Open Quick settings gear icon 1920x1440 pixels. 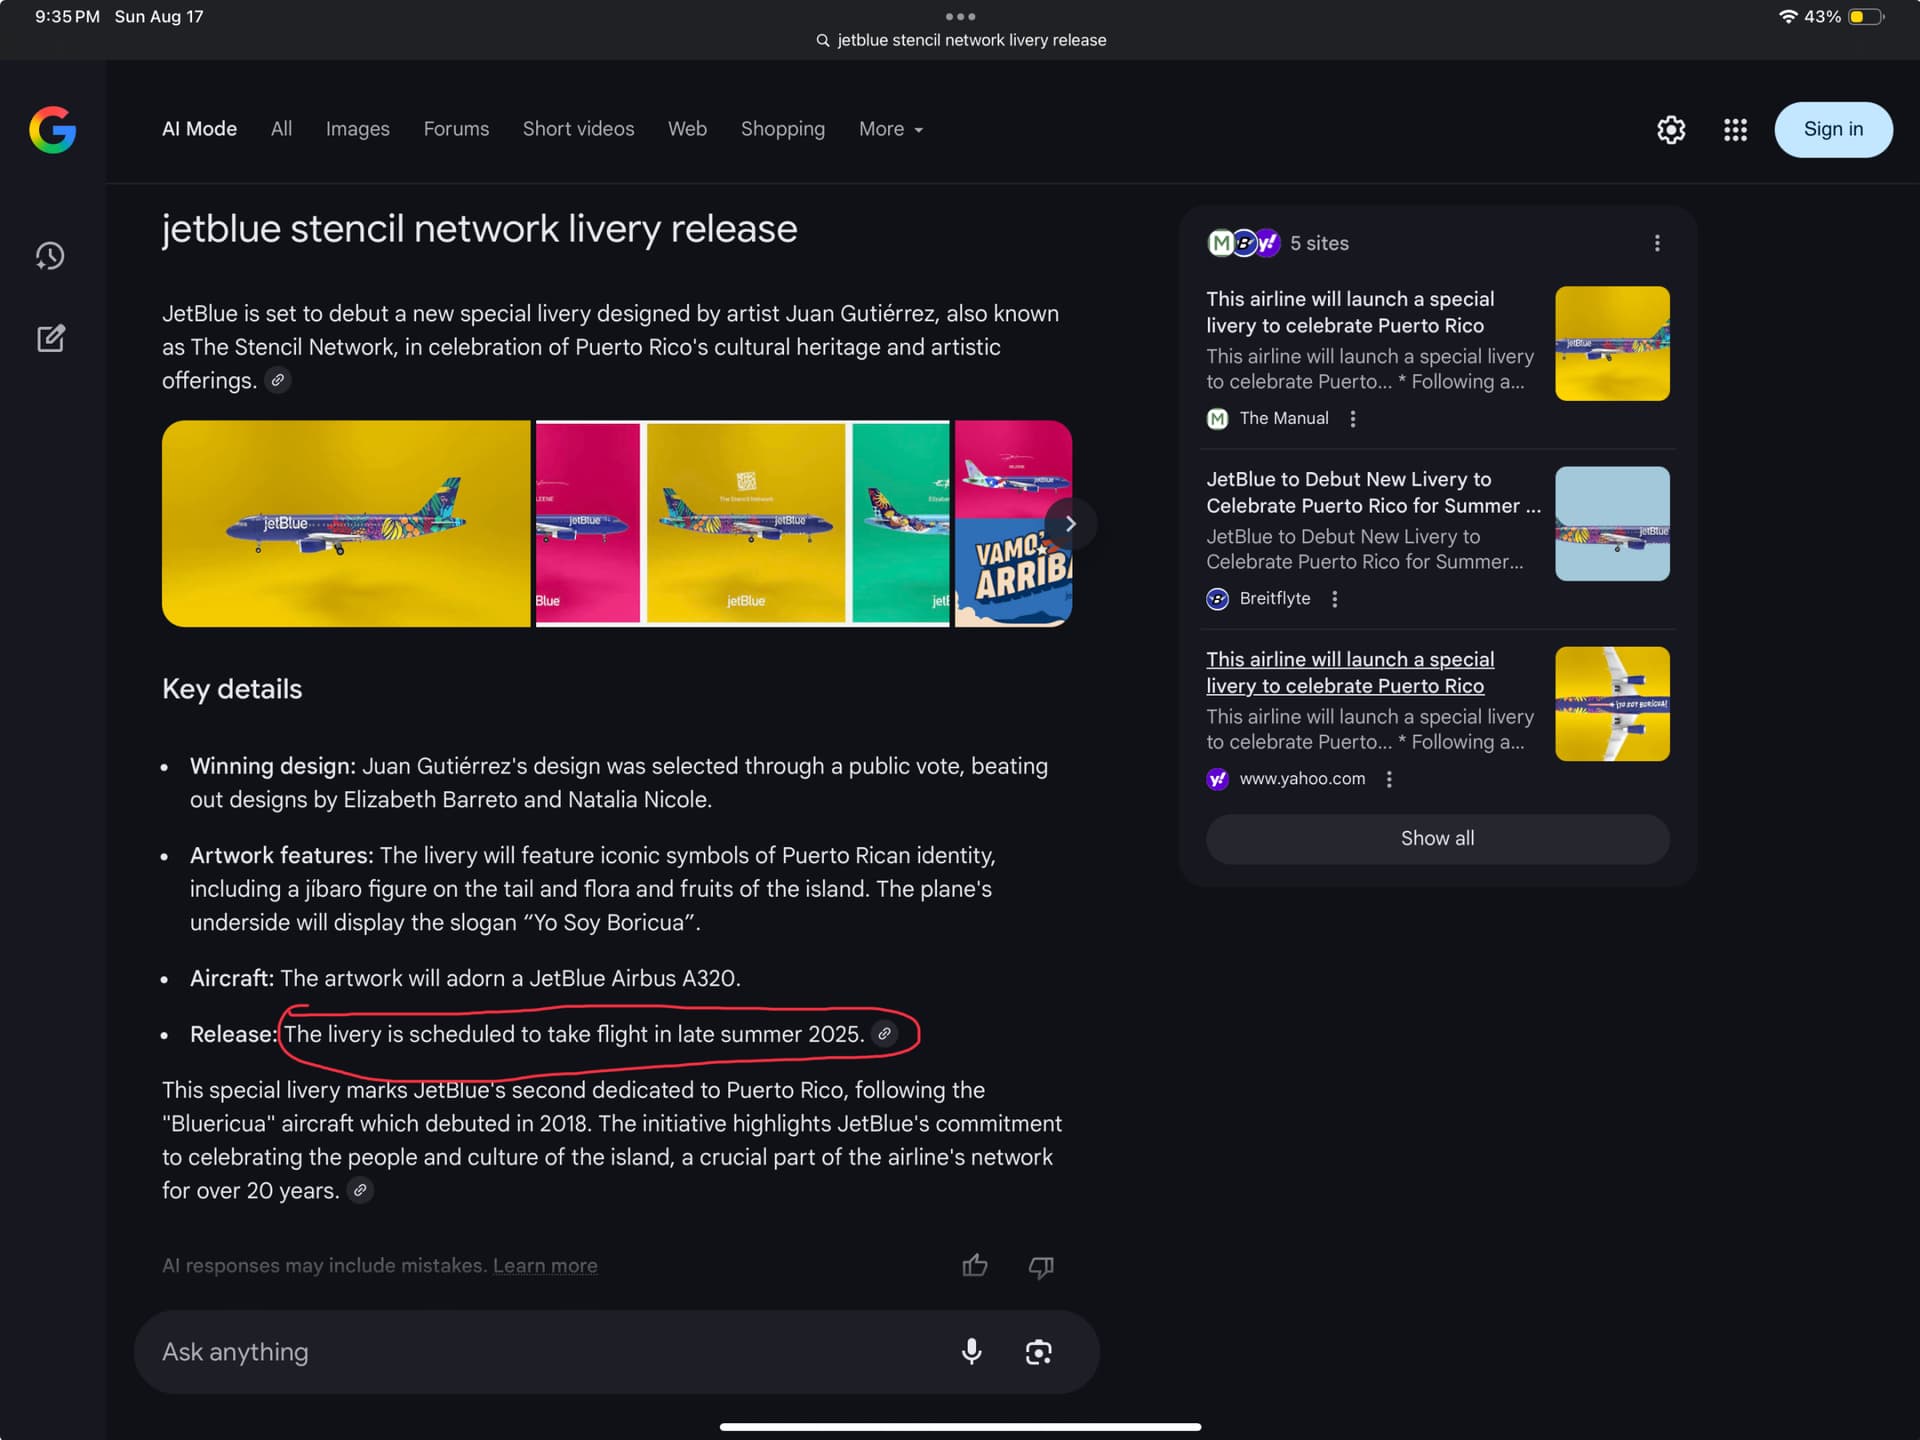point(1671,130)
